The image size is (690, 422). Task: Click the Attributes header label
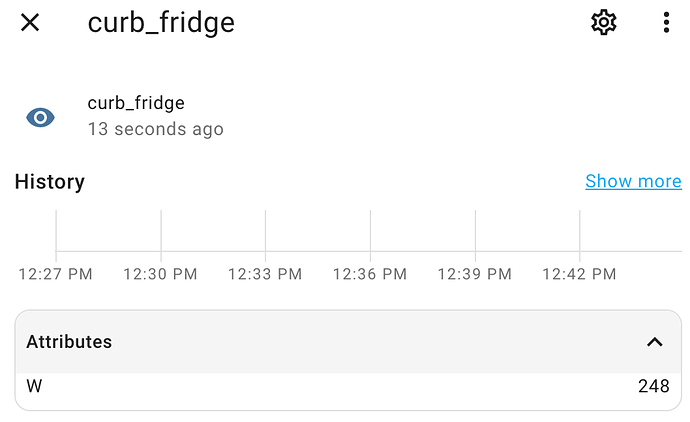click(69, 342)
